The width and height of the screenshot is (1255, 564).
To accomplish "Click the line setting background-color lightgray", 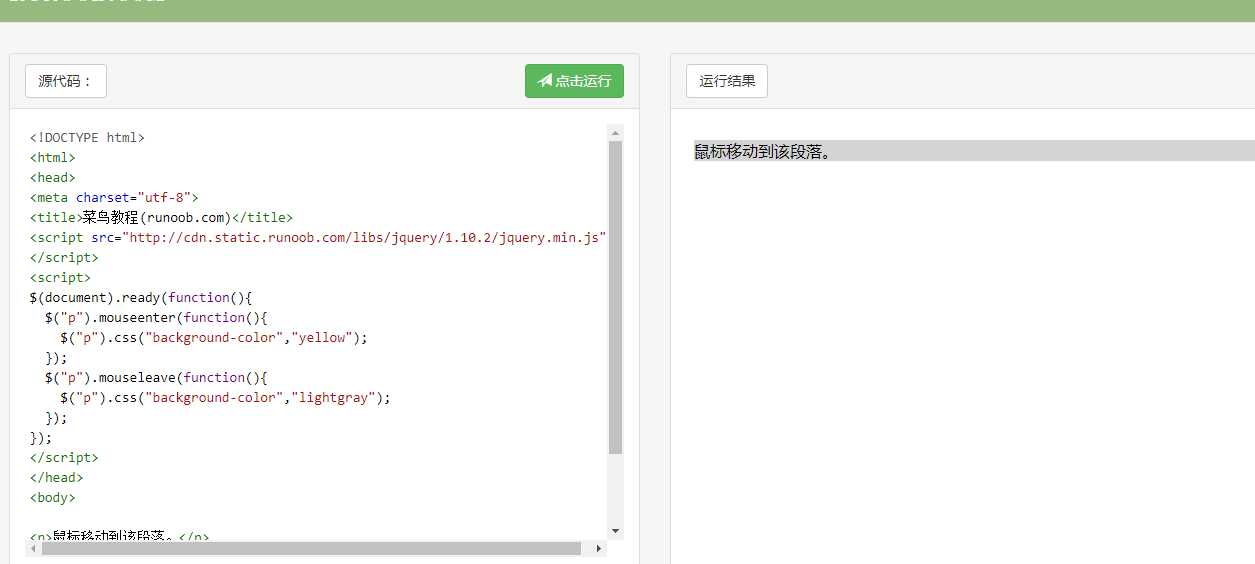I will tap(225, 398).
